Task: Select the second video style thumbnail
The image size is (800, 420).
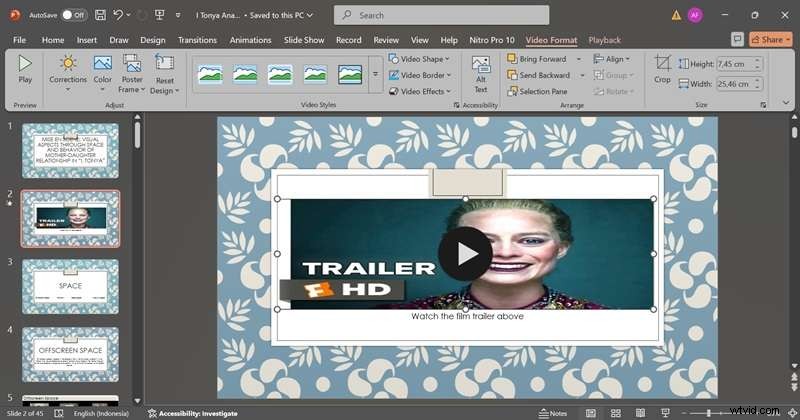Action: [x=245, y=75]
